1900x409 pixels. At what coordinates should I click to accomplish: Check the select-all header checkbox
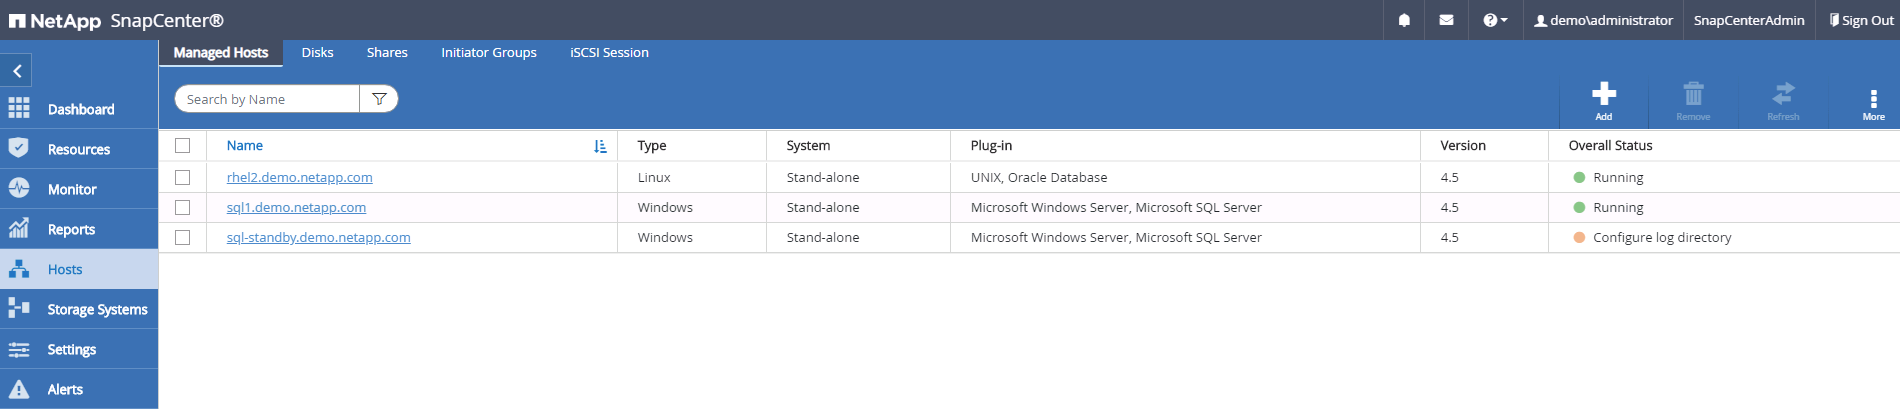pyautogui.click(x=182, y=145)
